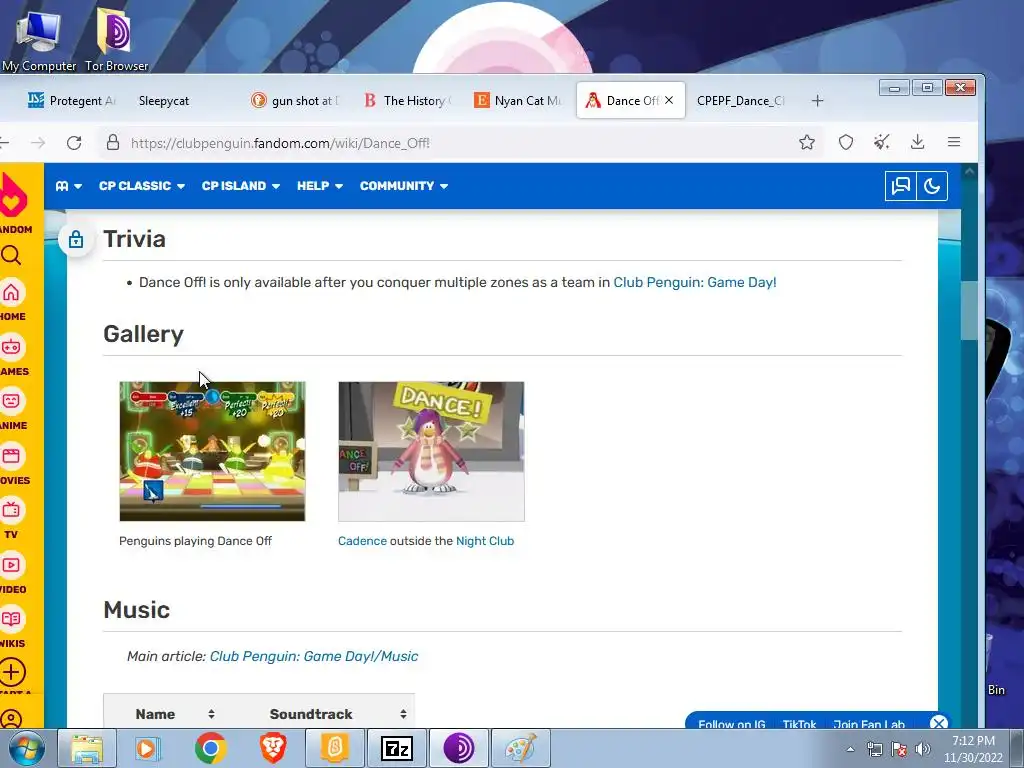1024x768 pixels.
Task: Switch to the gun shot tab
Action: click(297, 101)
